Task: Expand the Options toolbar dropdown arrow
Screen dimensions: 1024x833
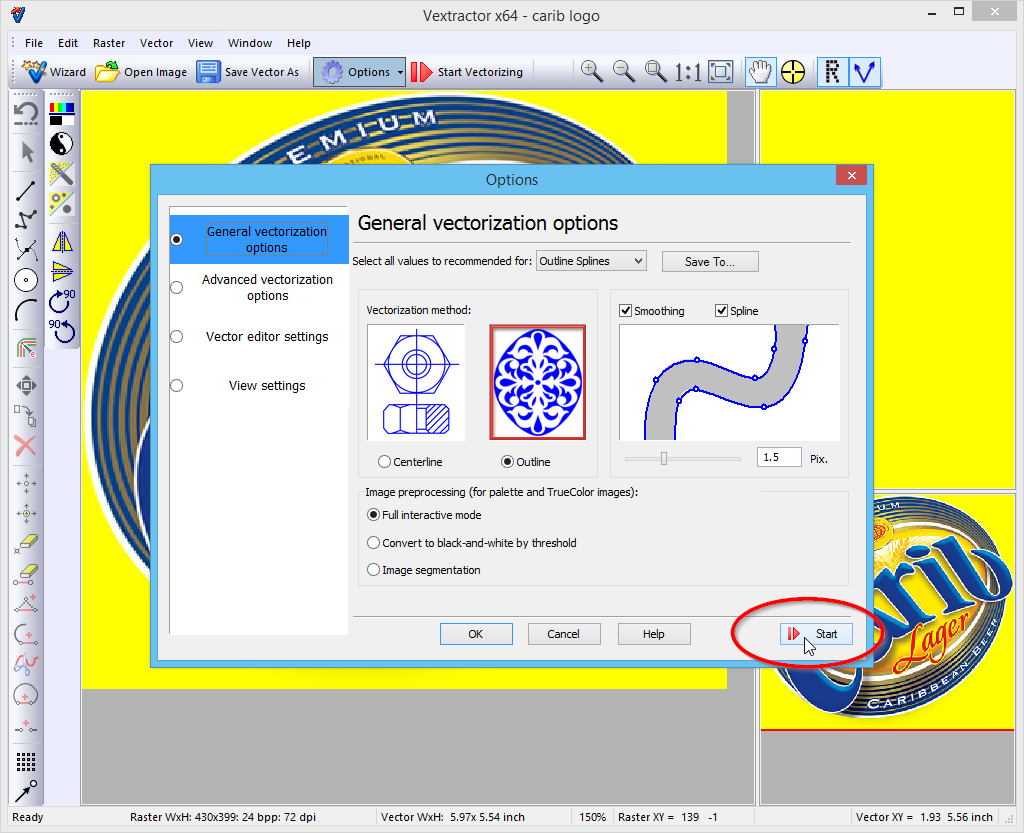Action: 400,72
